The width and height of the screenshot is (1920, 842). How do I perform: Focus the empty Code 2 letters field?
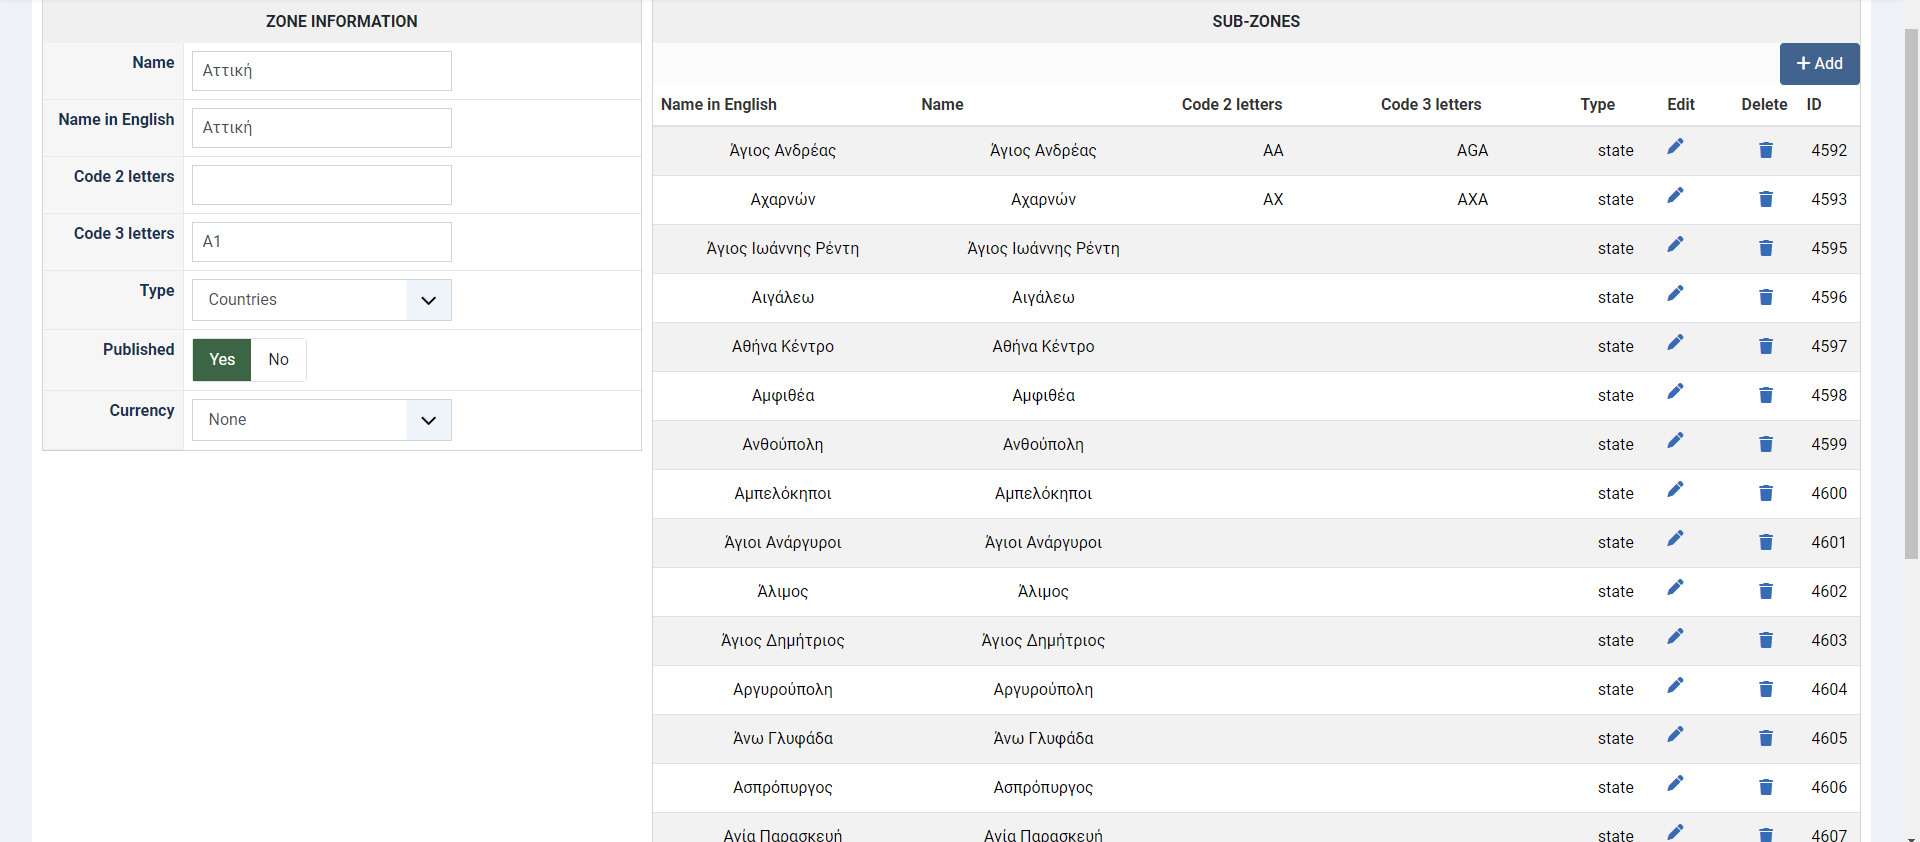tap(321, 185)
